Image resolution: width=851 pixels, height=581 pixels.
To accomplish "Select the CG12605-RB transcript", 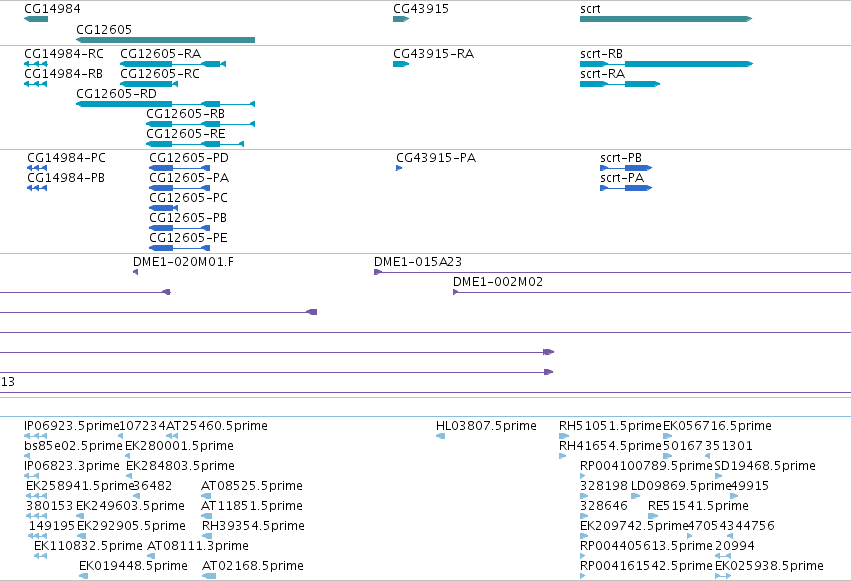I will click(200, 124).
